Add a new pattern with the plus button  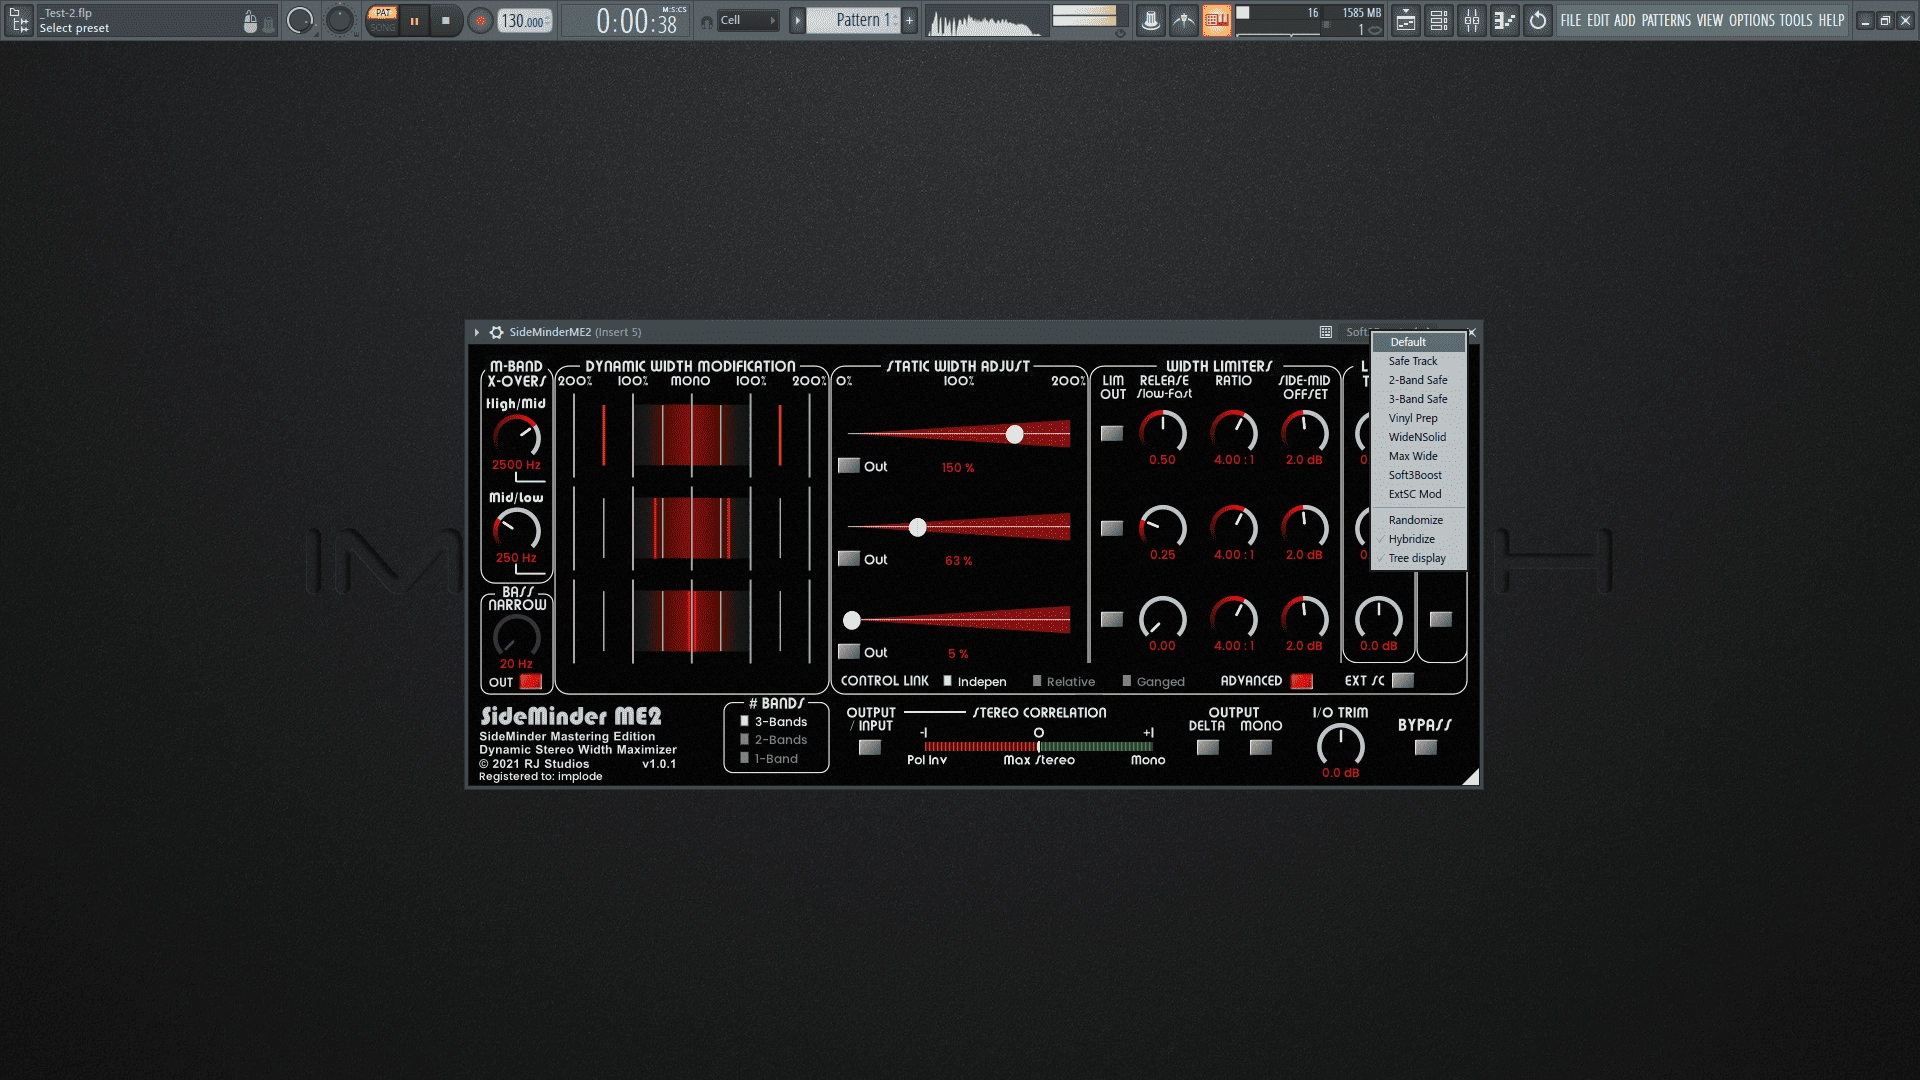[909, 20]
